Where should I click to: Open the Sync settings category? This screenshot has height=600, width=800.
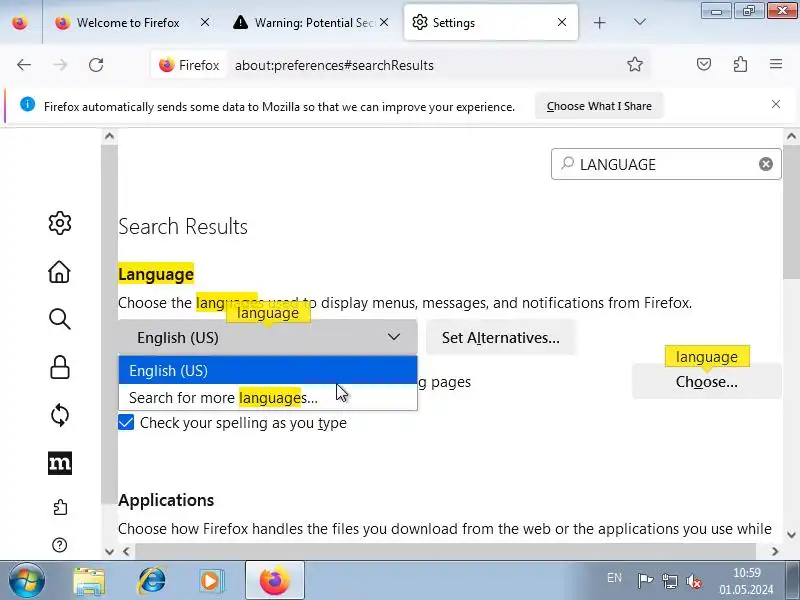tap(60, 415)
